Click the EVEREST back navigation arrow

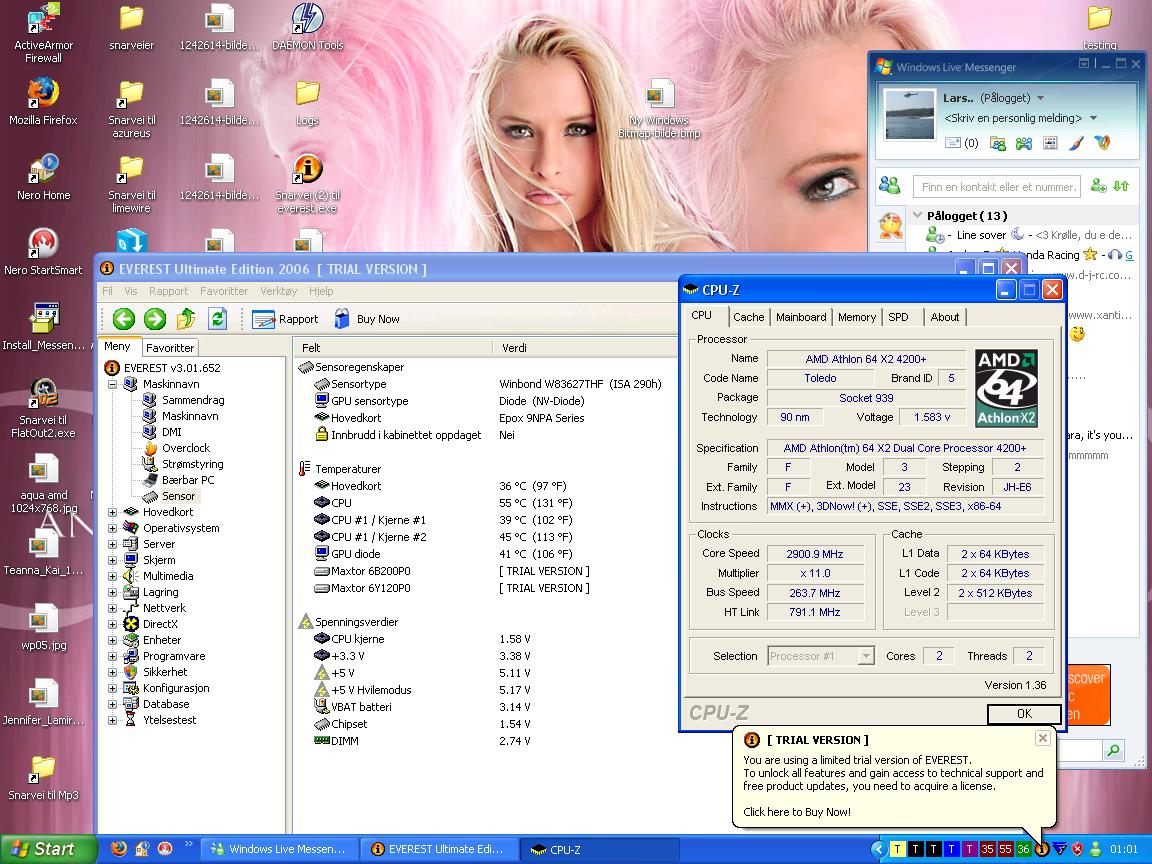click(x=123, y=319)
